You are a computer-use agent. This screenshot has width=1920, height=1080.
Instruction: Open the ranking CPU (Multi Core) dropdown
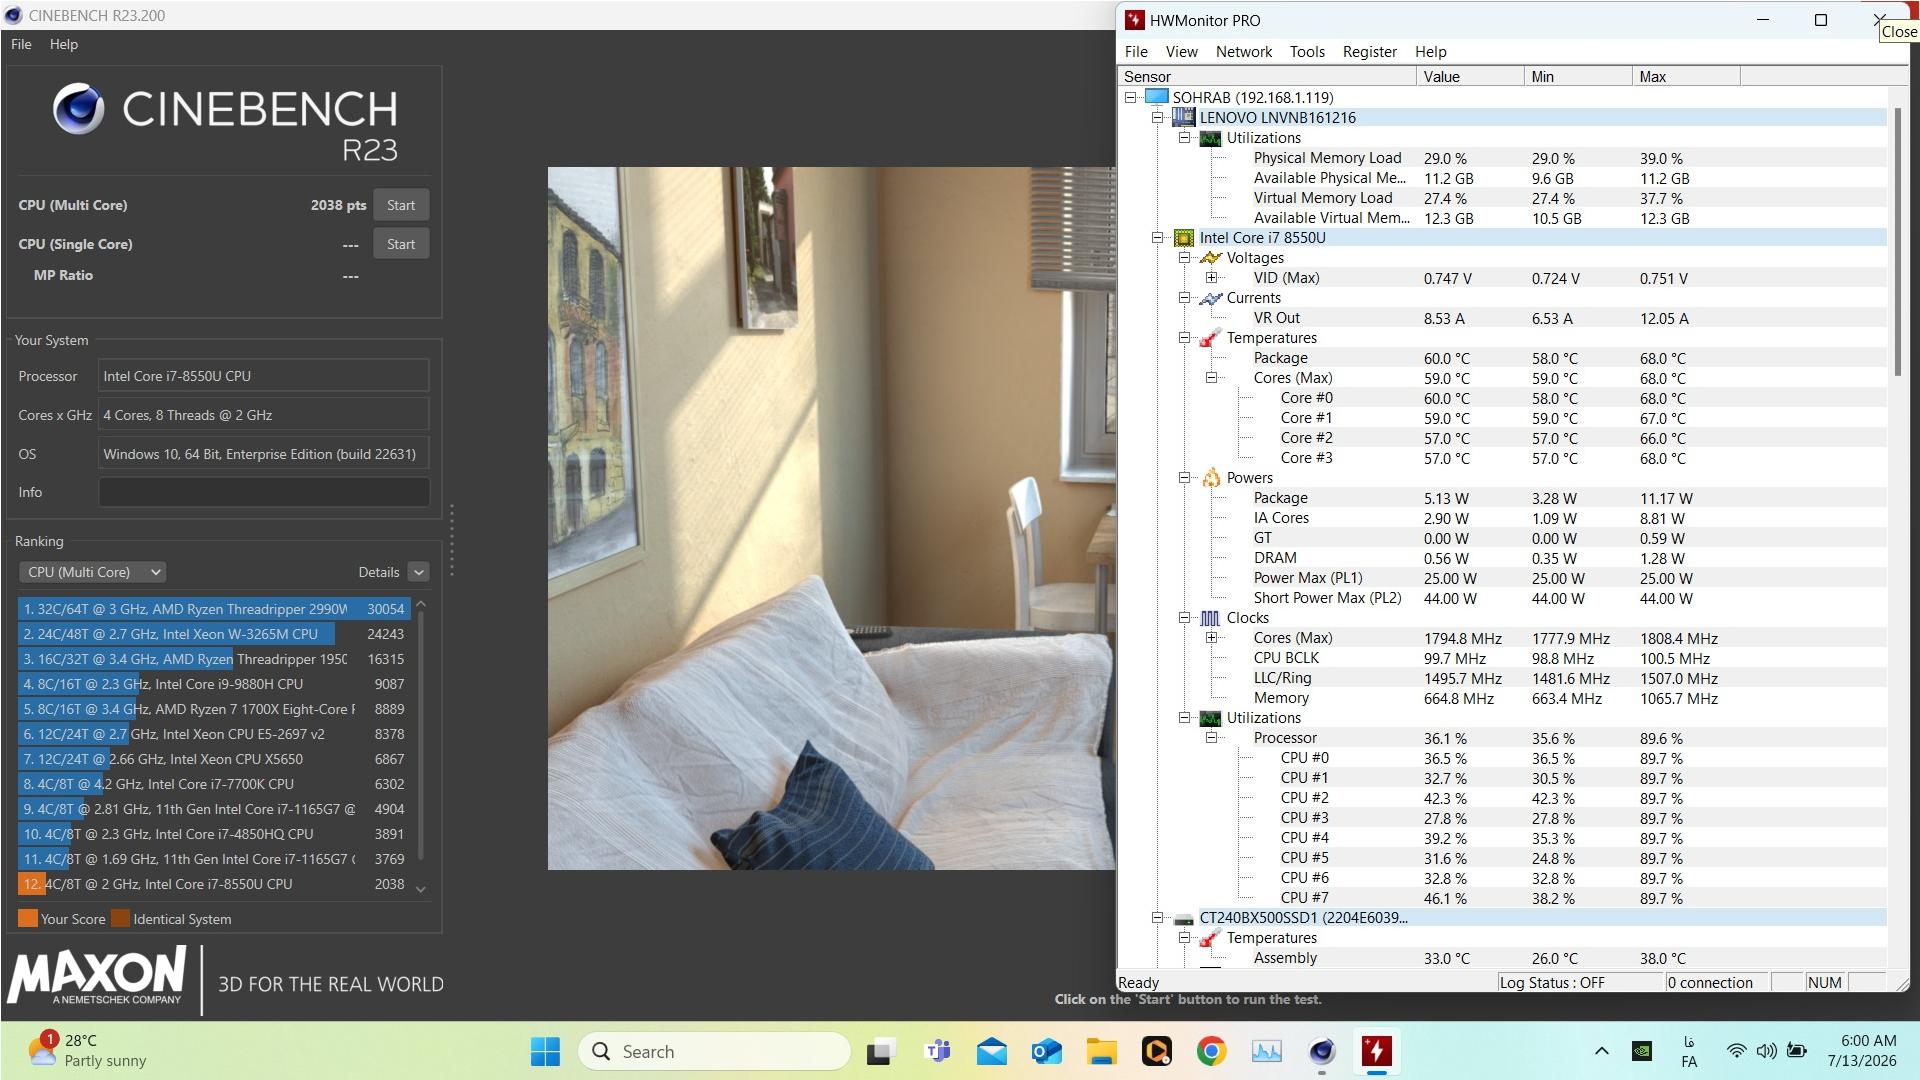pos(92,572)
